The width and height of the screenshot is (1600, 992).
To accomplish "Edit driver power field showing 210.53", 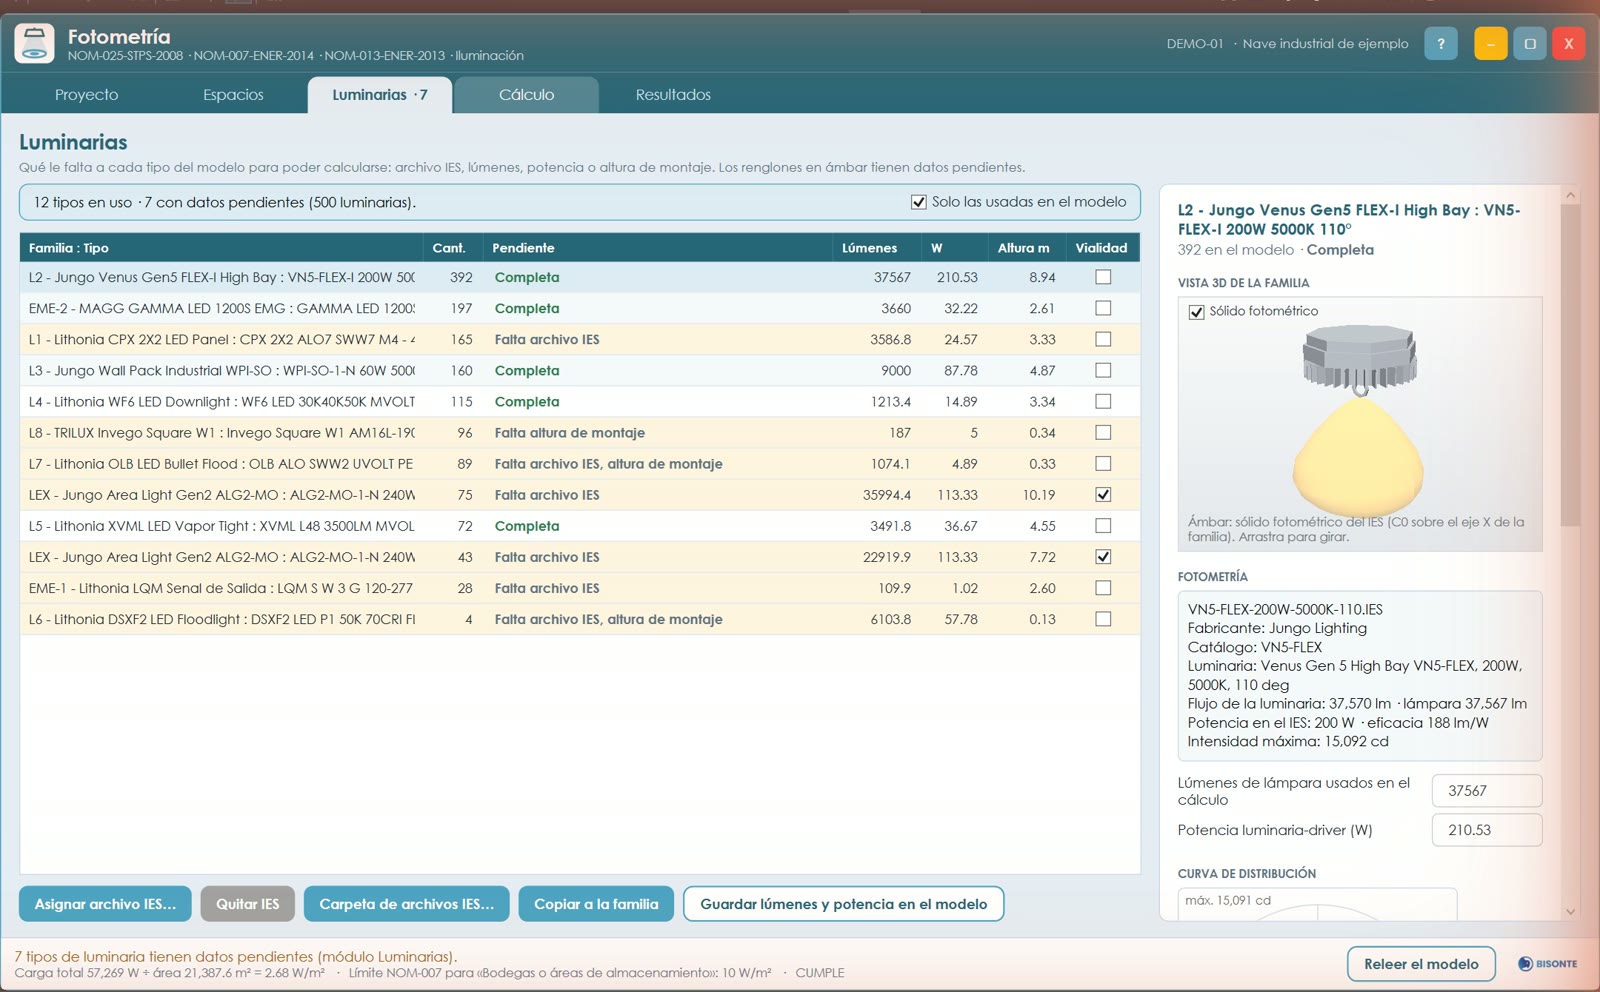I will point(1486,830).
